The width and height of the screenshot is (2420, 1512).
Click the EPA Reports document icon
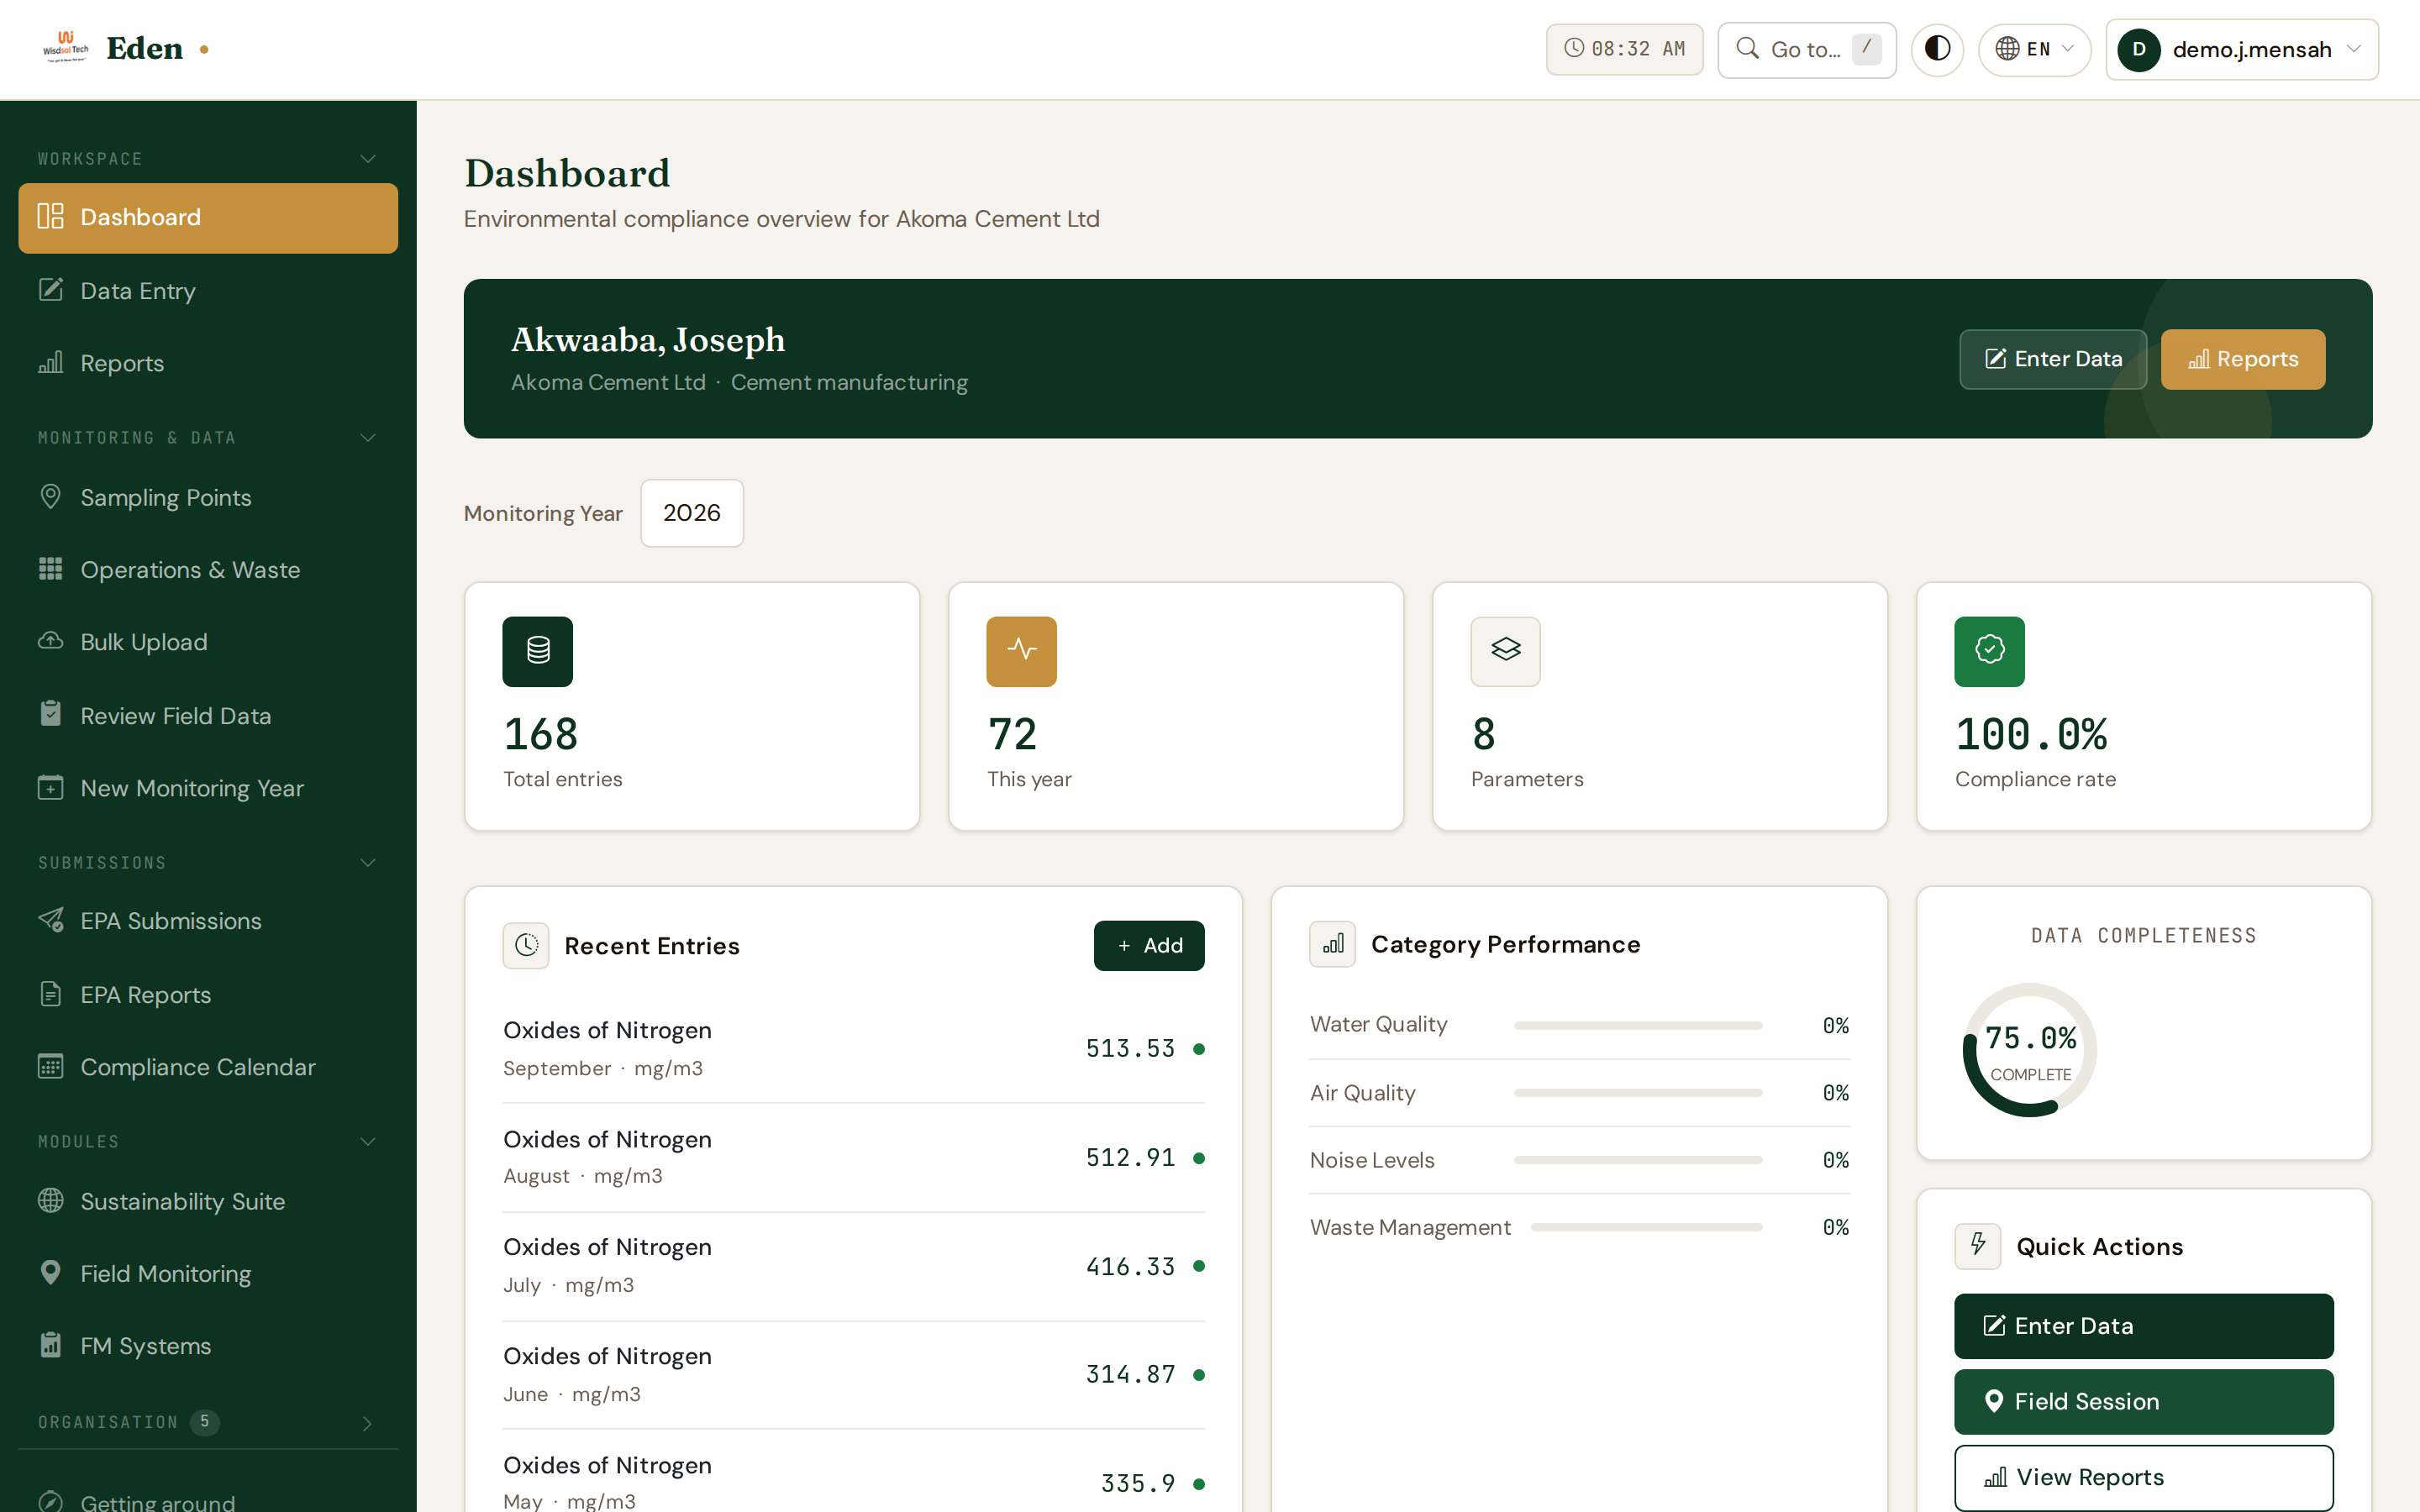(50, 994)
